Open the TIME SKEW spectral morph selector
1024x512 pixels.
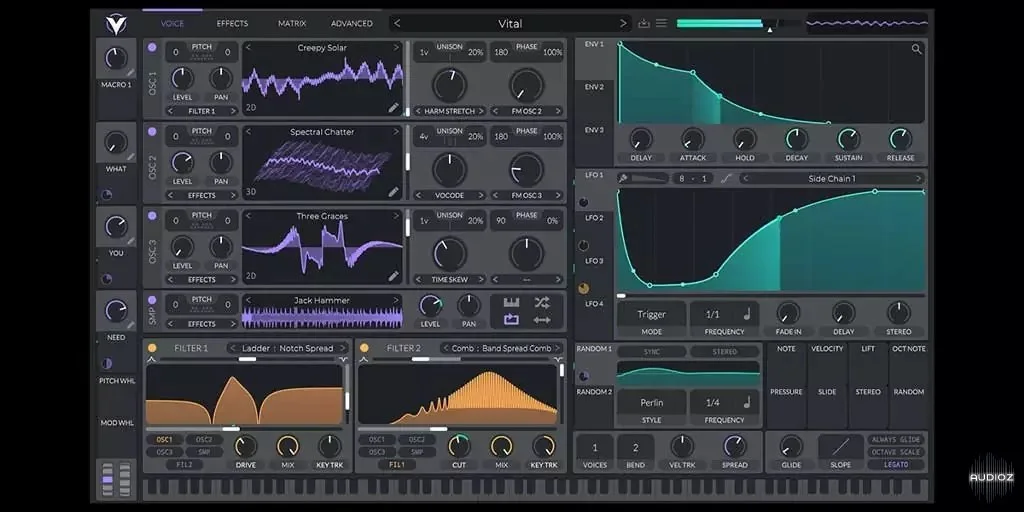pos(450,280)
